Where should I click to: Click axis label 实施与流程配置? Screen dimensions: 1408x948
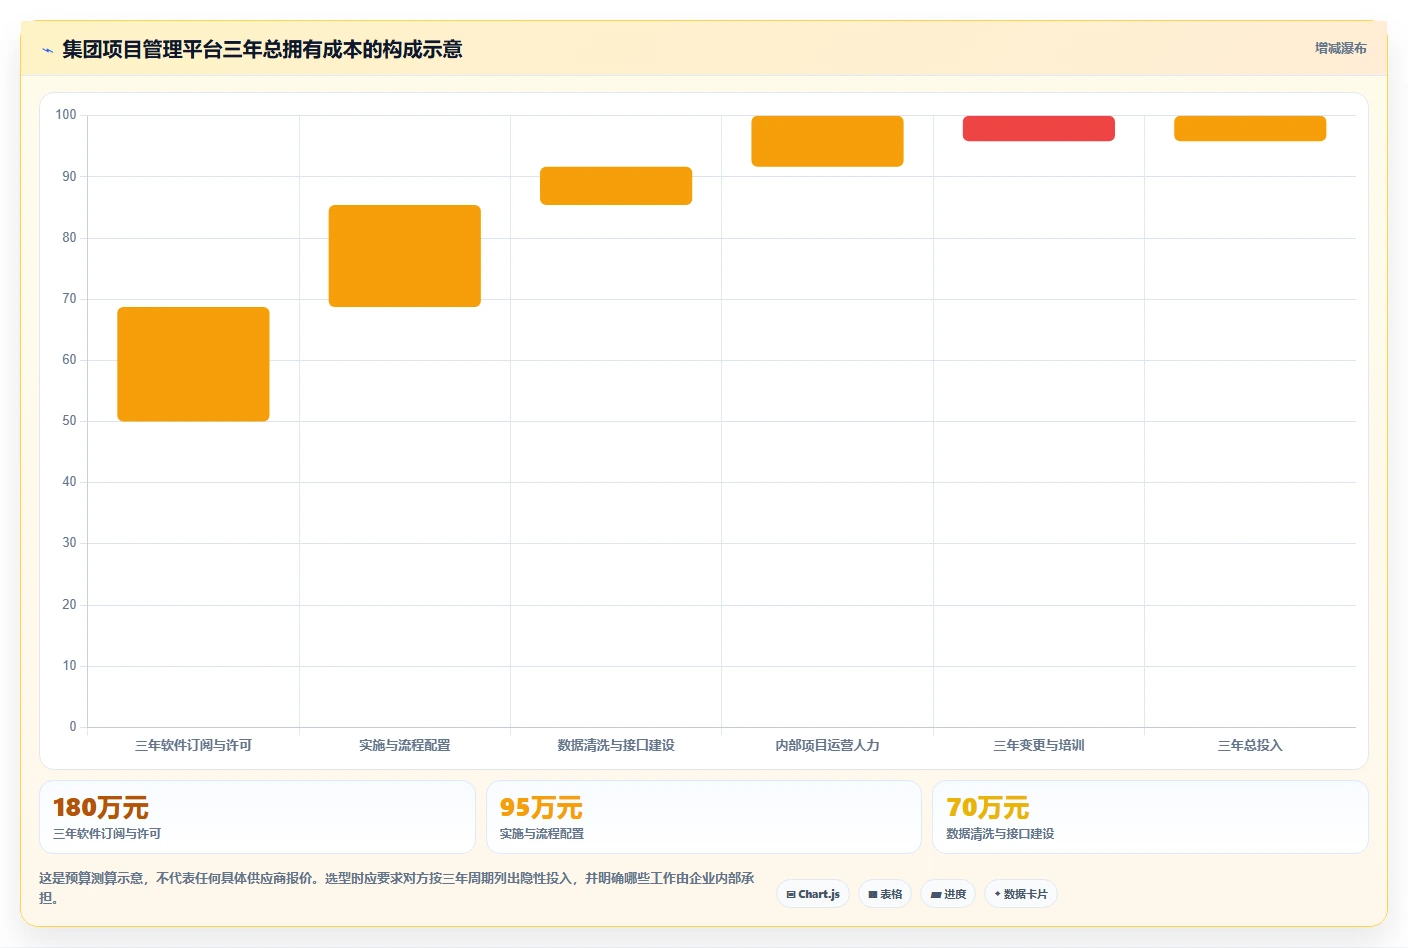pyautogui.click(x=405, y=745)
